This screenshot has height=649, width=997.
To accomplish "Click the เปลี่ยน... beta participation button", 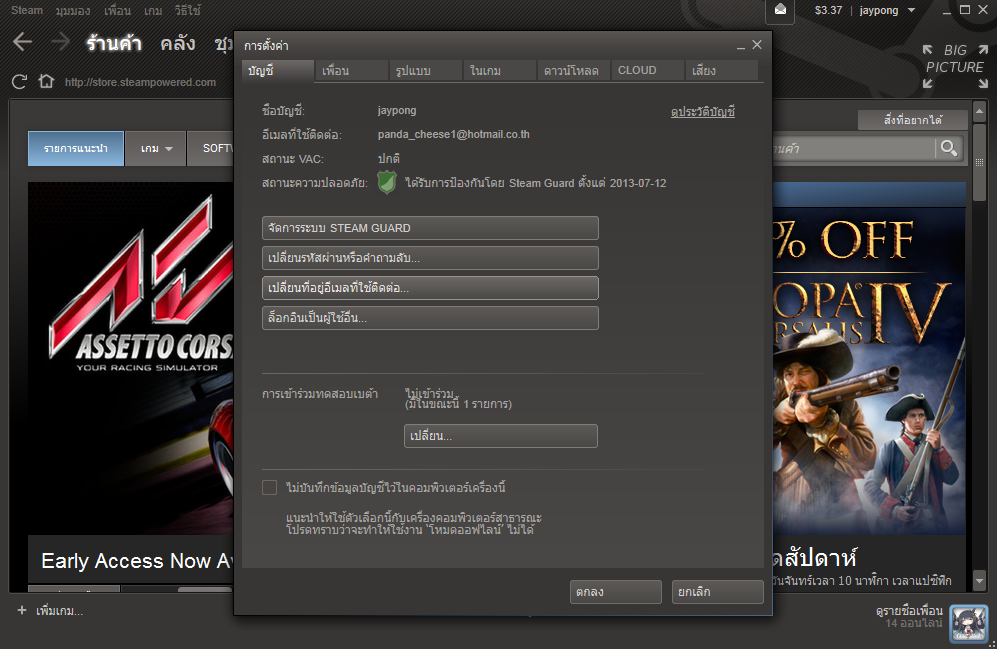I will [500, 435].
